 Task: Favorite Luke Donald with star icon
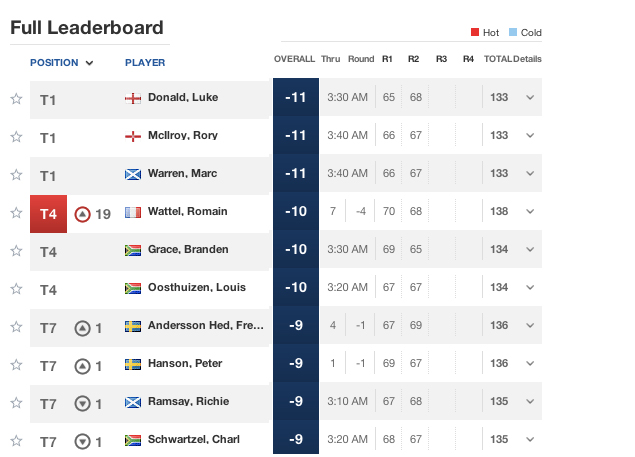tap(16, 99)
